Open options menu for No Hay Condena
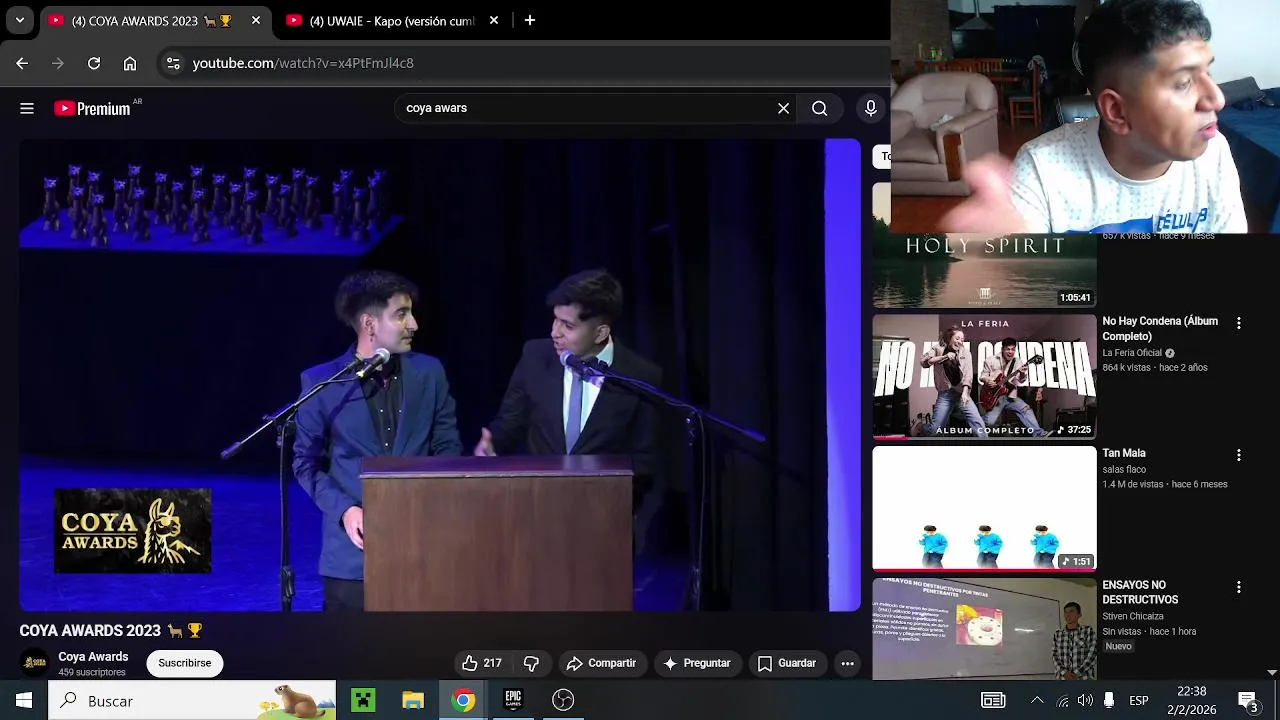 point(1239,323)
